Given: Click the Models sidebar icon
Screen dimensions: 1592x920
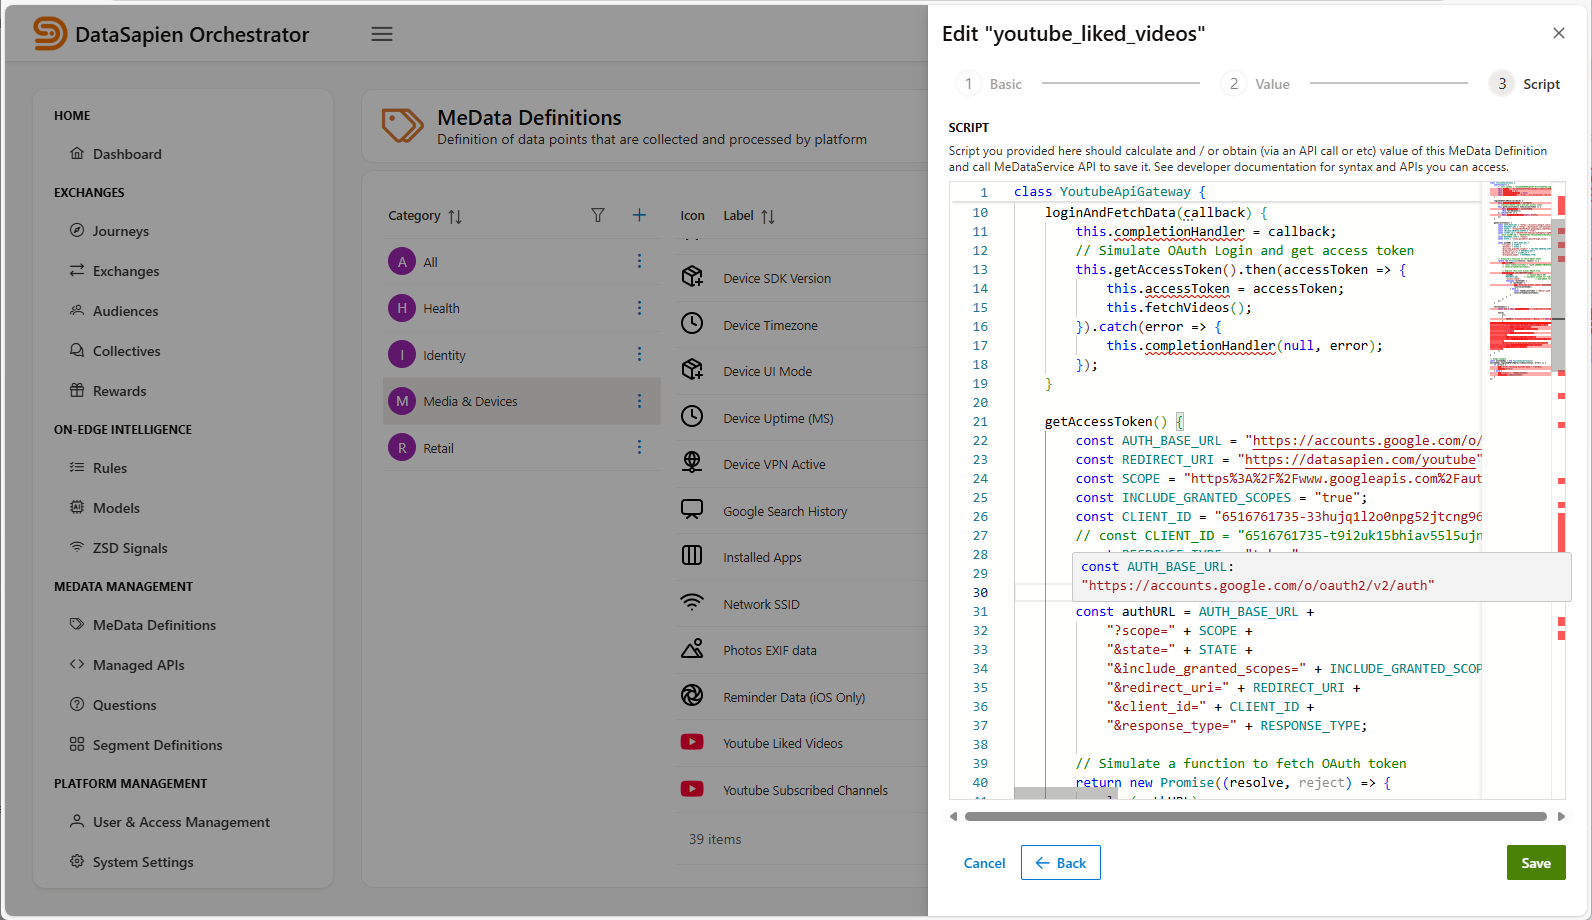Looking at the screenshot, I should click(77, 507).
